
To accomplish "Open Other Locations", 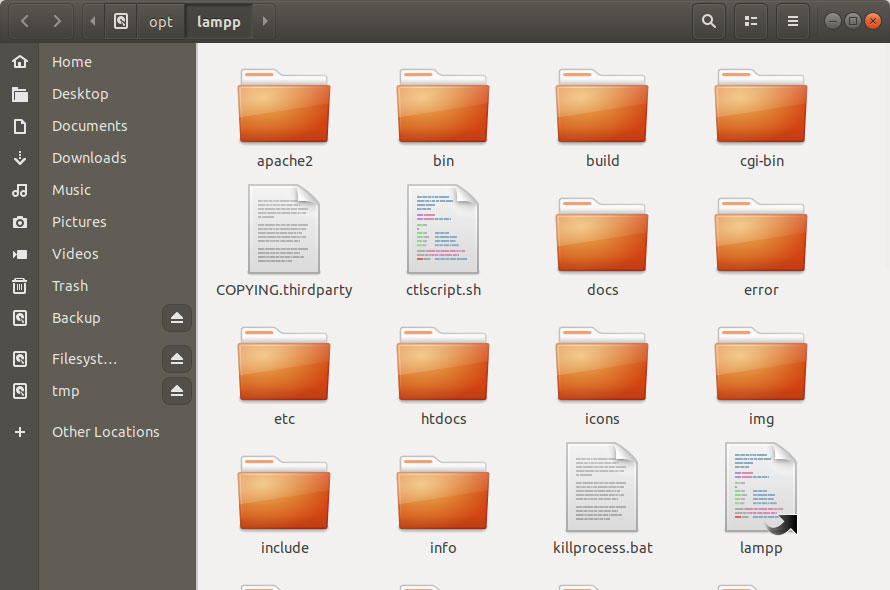I will click(x=104, y=431).
